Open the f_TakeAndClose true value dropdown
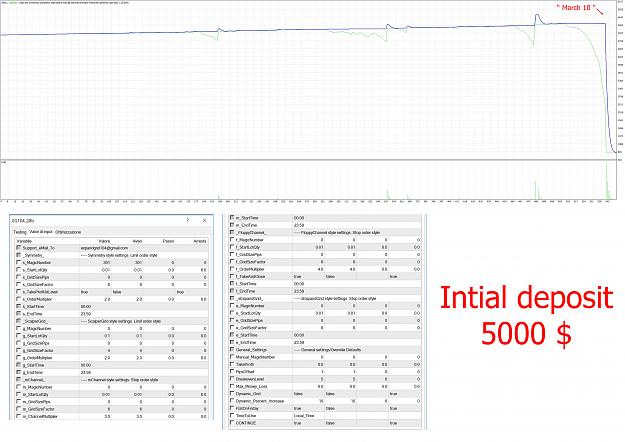Image resolution: width=625 pixels, height=442 pixels. [x=297, y=277]
